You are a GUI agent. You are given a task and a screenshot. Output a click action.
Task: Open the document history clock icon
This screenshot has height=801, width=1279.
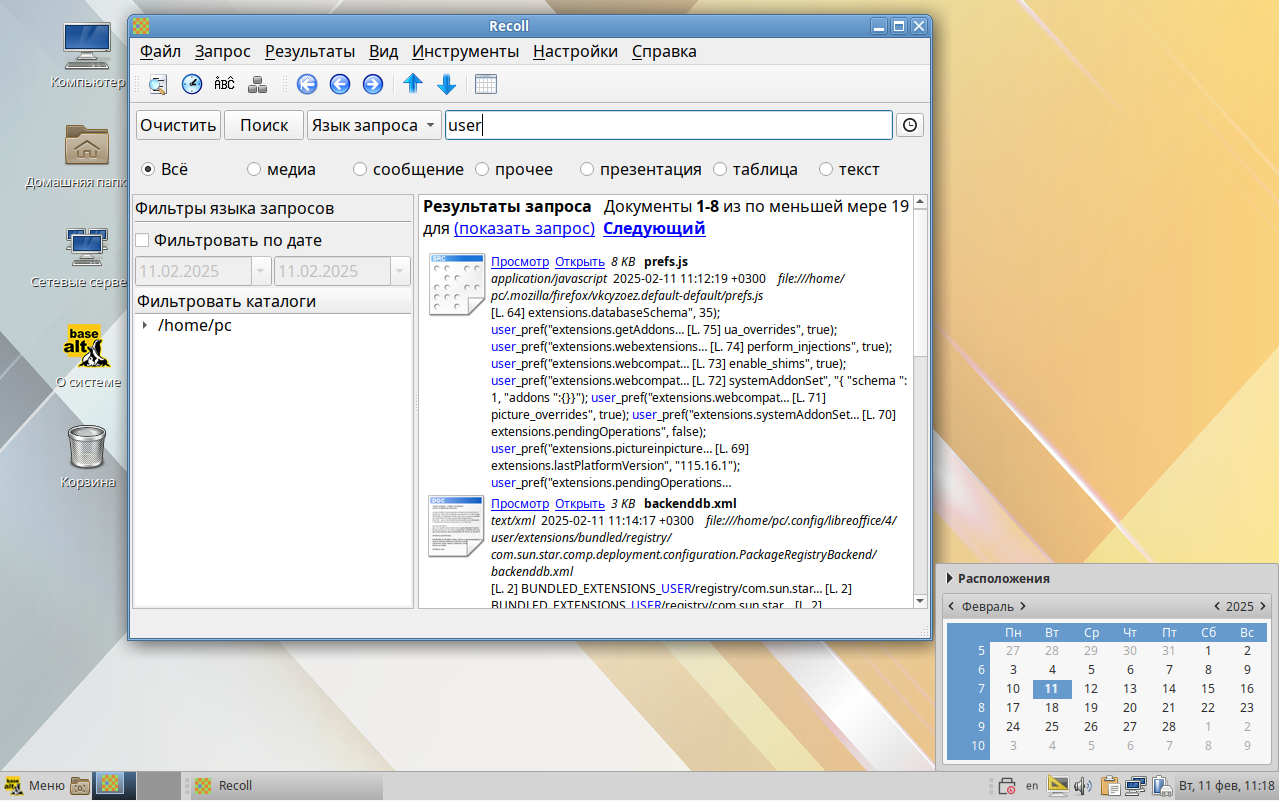191,84
